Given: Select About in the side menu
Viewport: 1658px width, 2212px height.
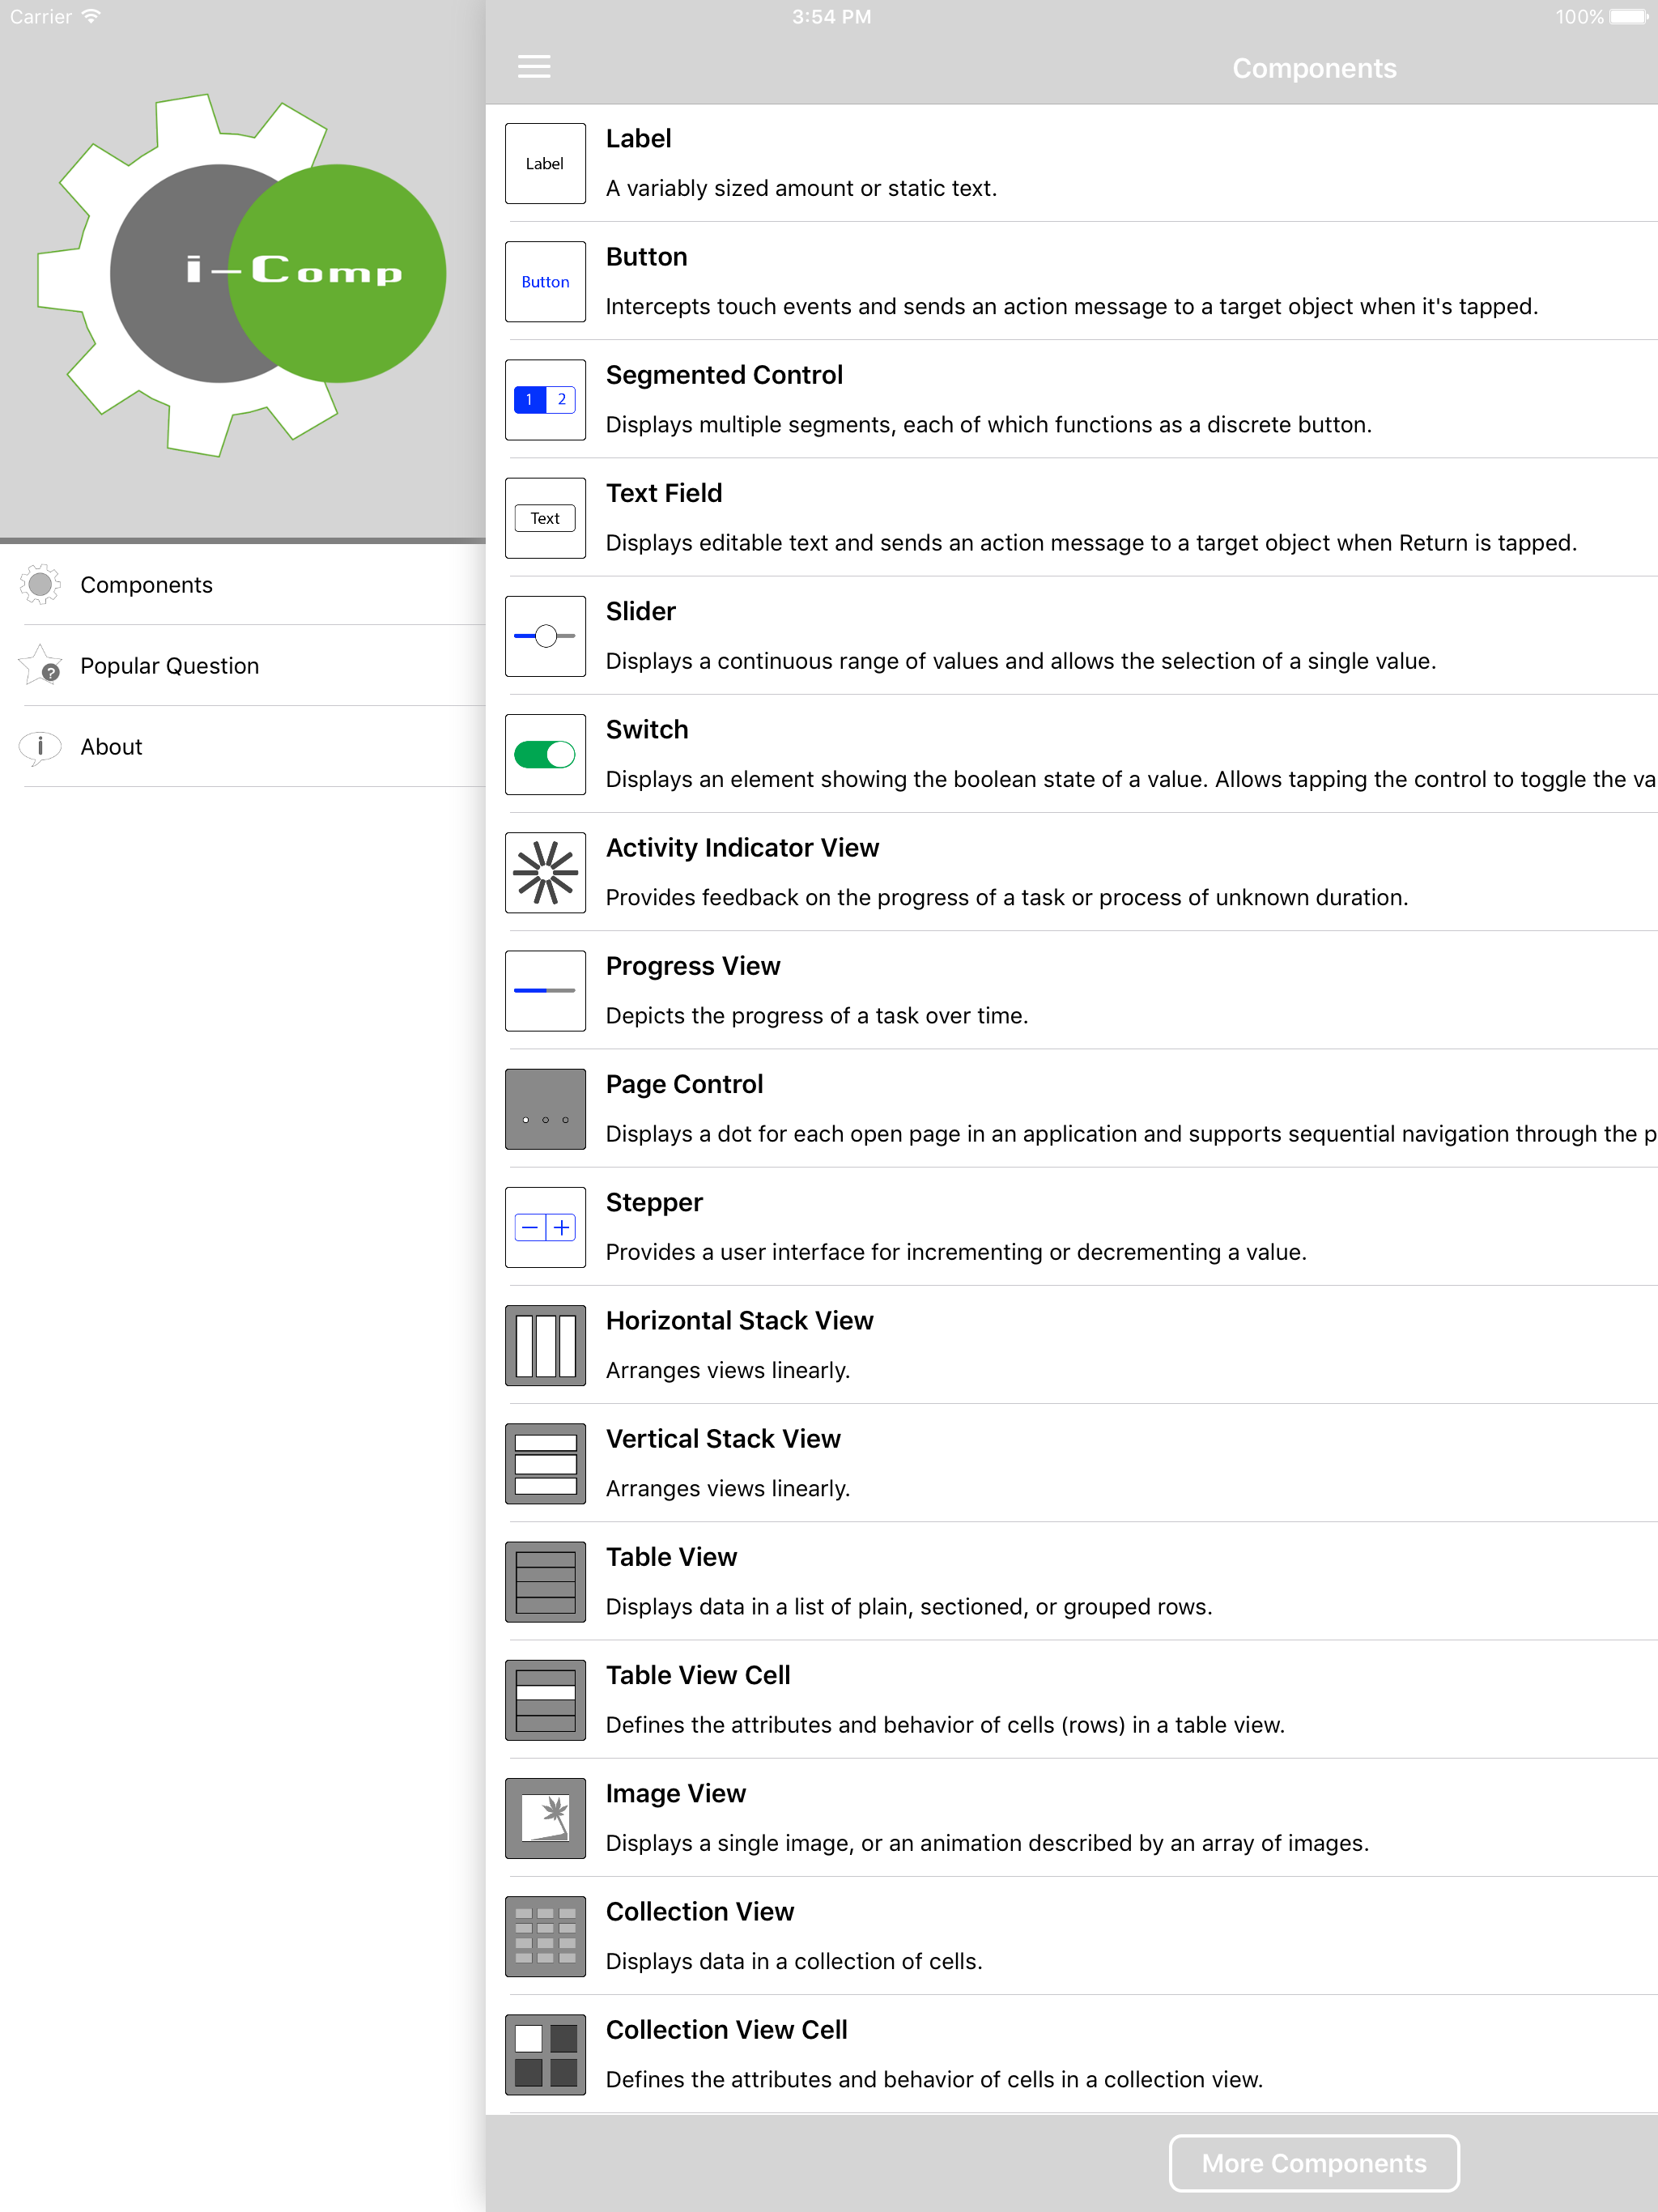Looking at the screenshot, I should 111,747.
